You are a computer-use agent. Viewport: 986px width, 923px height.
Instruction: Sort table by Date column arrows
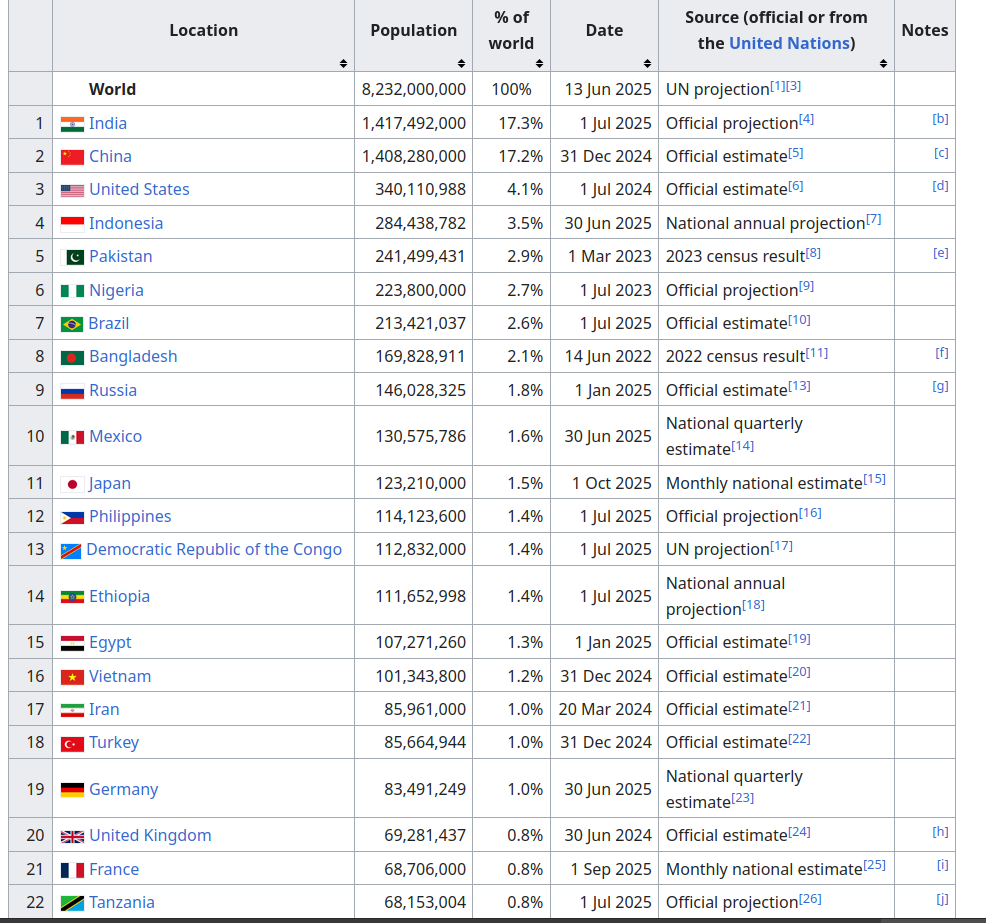pyautogui.click(x=647, y=63)
